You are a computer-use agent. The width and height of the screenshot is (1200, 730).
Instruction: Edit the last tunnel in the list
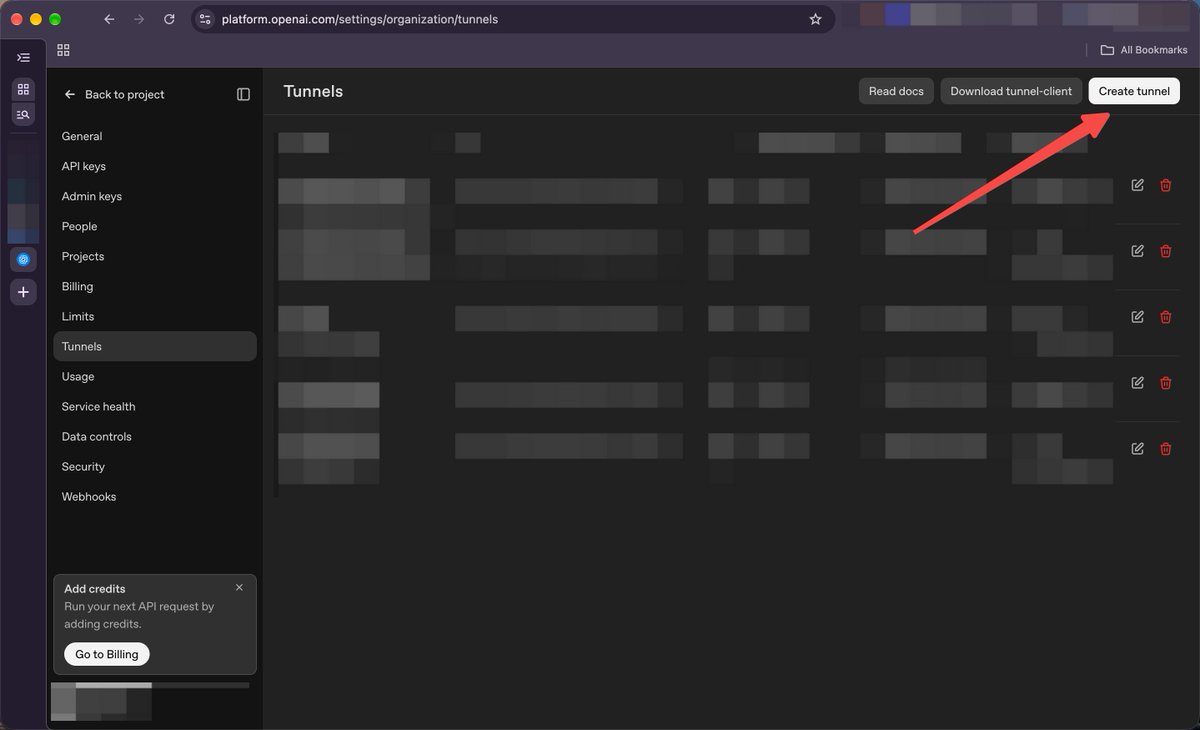pyautogui.click(x=1137, y=449)
